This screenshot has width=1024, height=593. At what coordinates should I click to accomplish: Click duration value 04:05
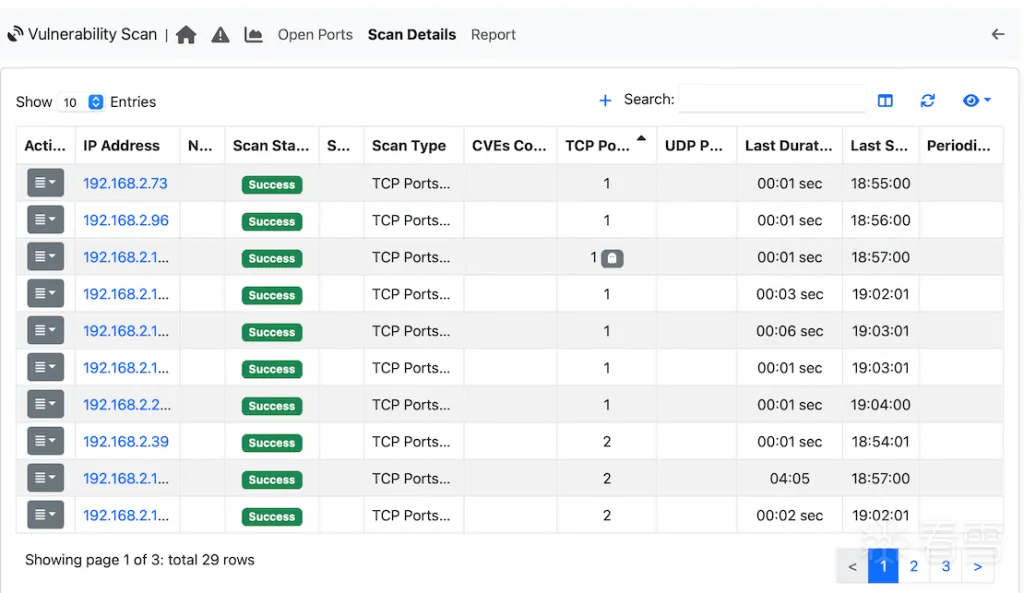(x=790, y=479)
